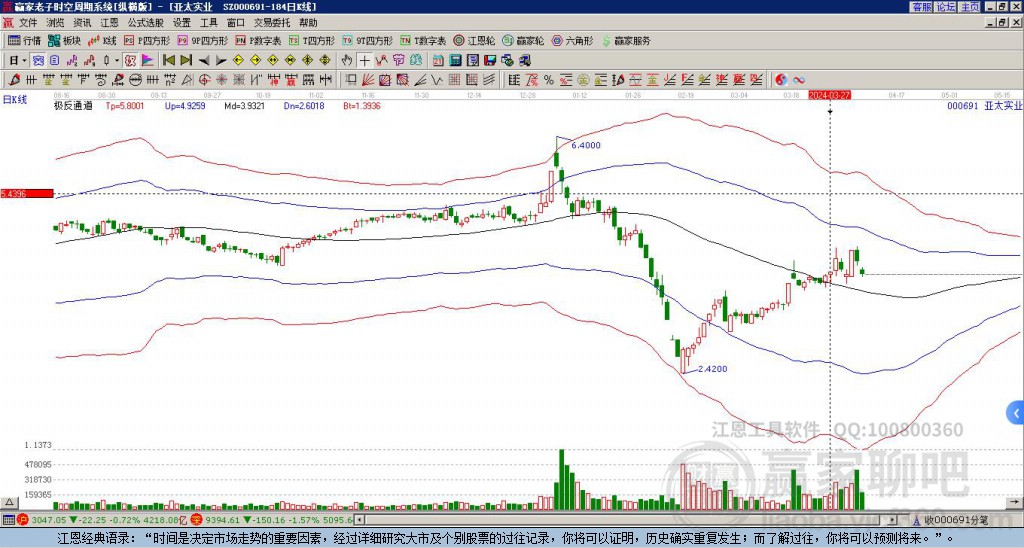1024x548 pixels.
Task: Collapse the side panel blue chevron
Action: tap(1016, 413)
